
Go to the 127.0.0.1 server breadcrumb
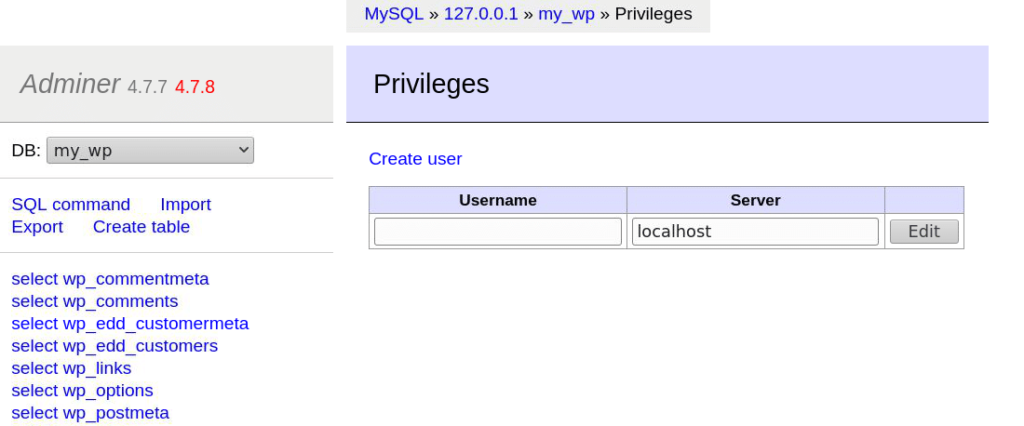481,14
